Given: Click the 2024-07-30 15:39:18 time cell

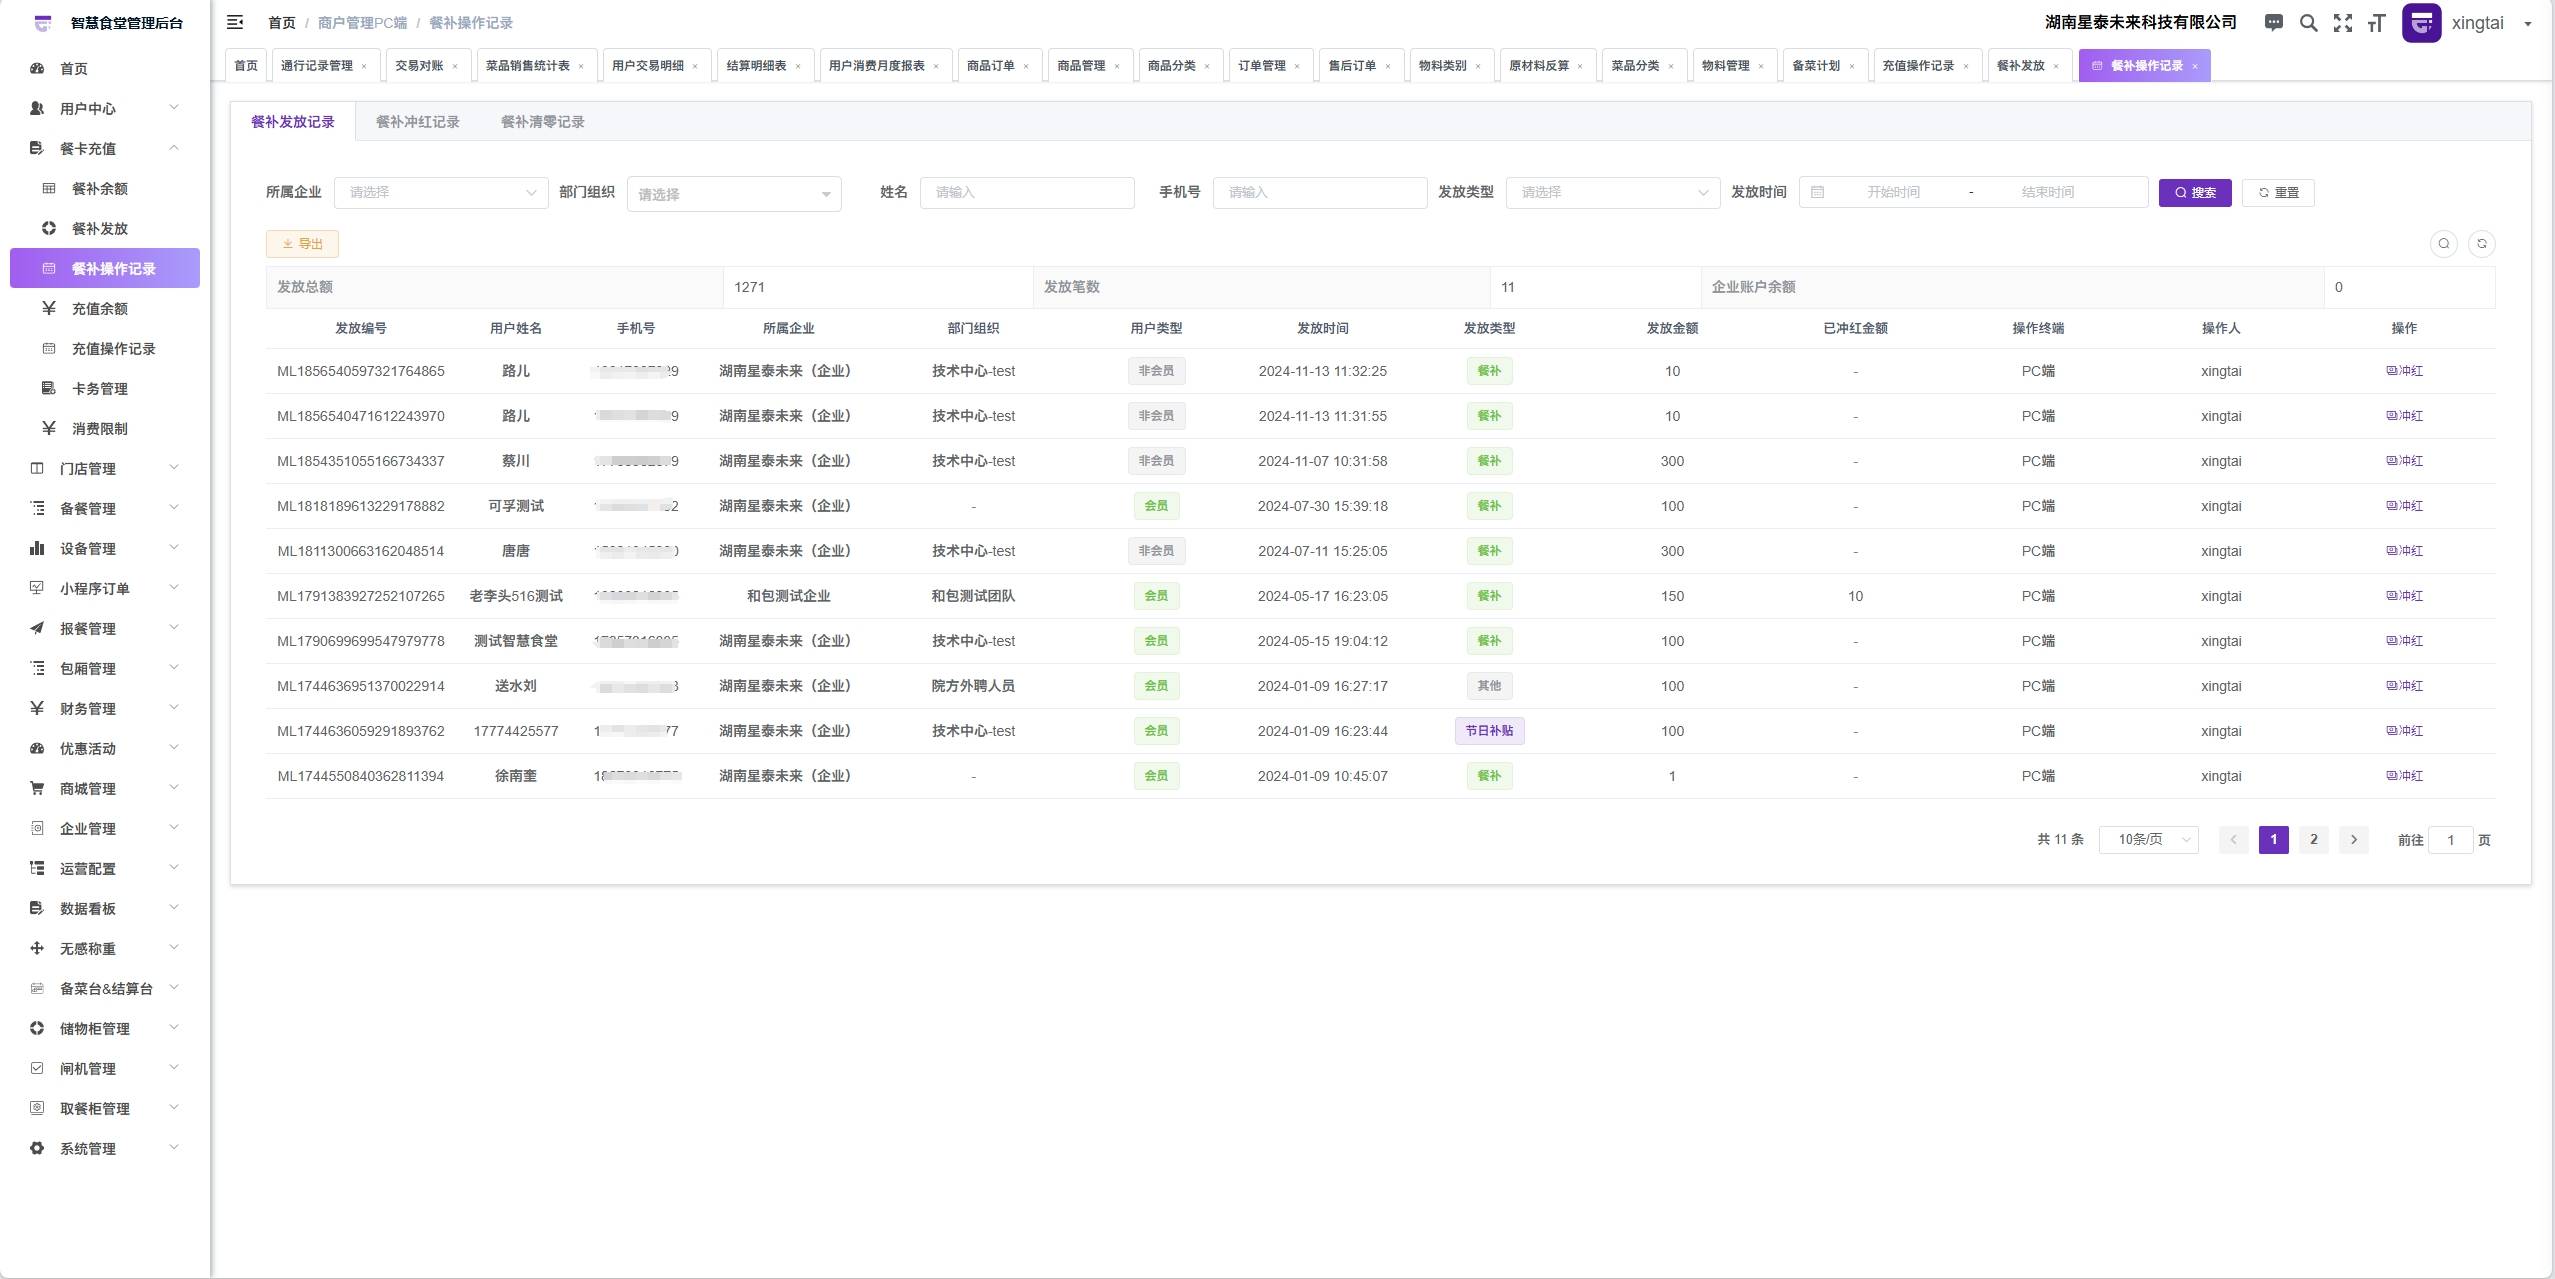Looking at the screenshot, I should coord(1322,506).
